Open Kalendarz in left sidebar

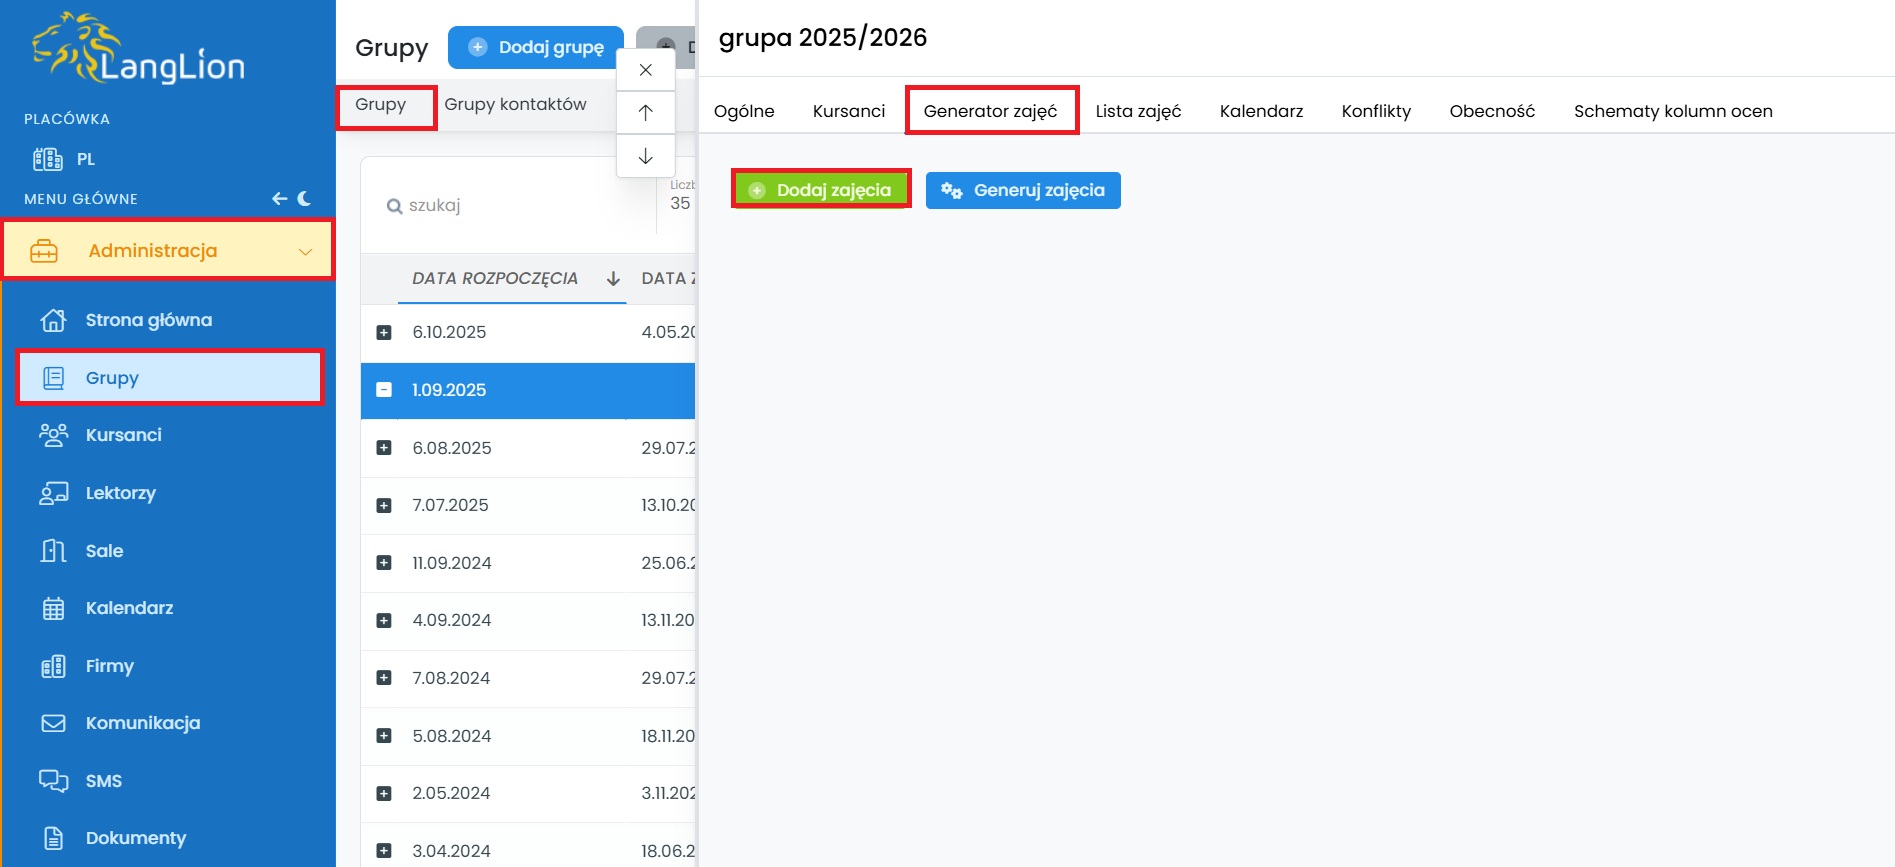pos(129,608)
